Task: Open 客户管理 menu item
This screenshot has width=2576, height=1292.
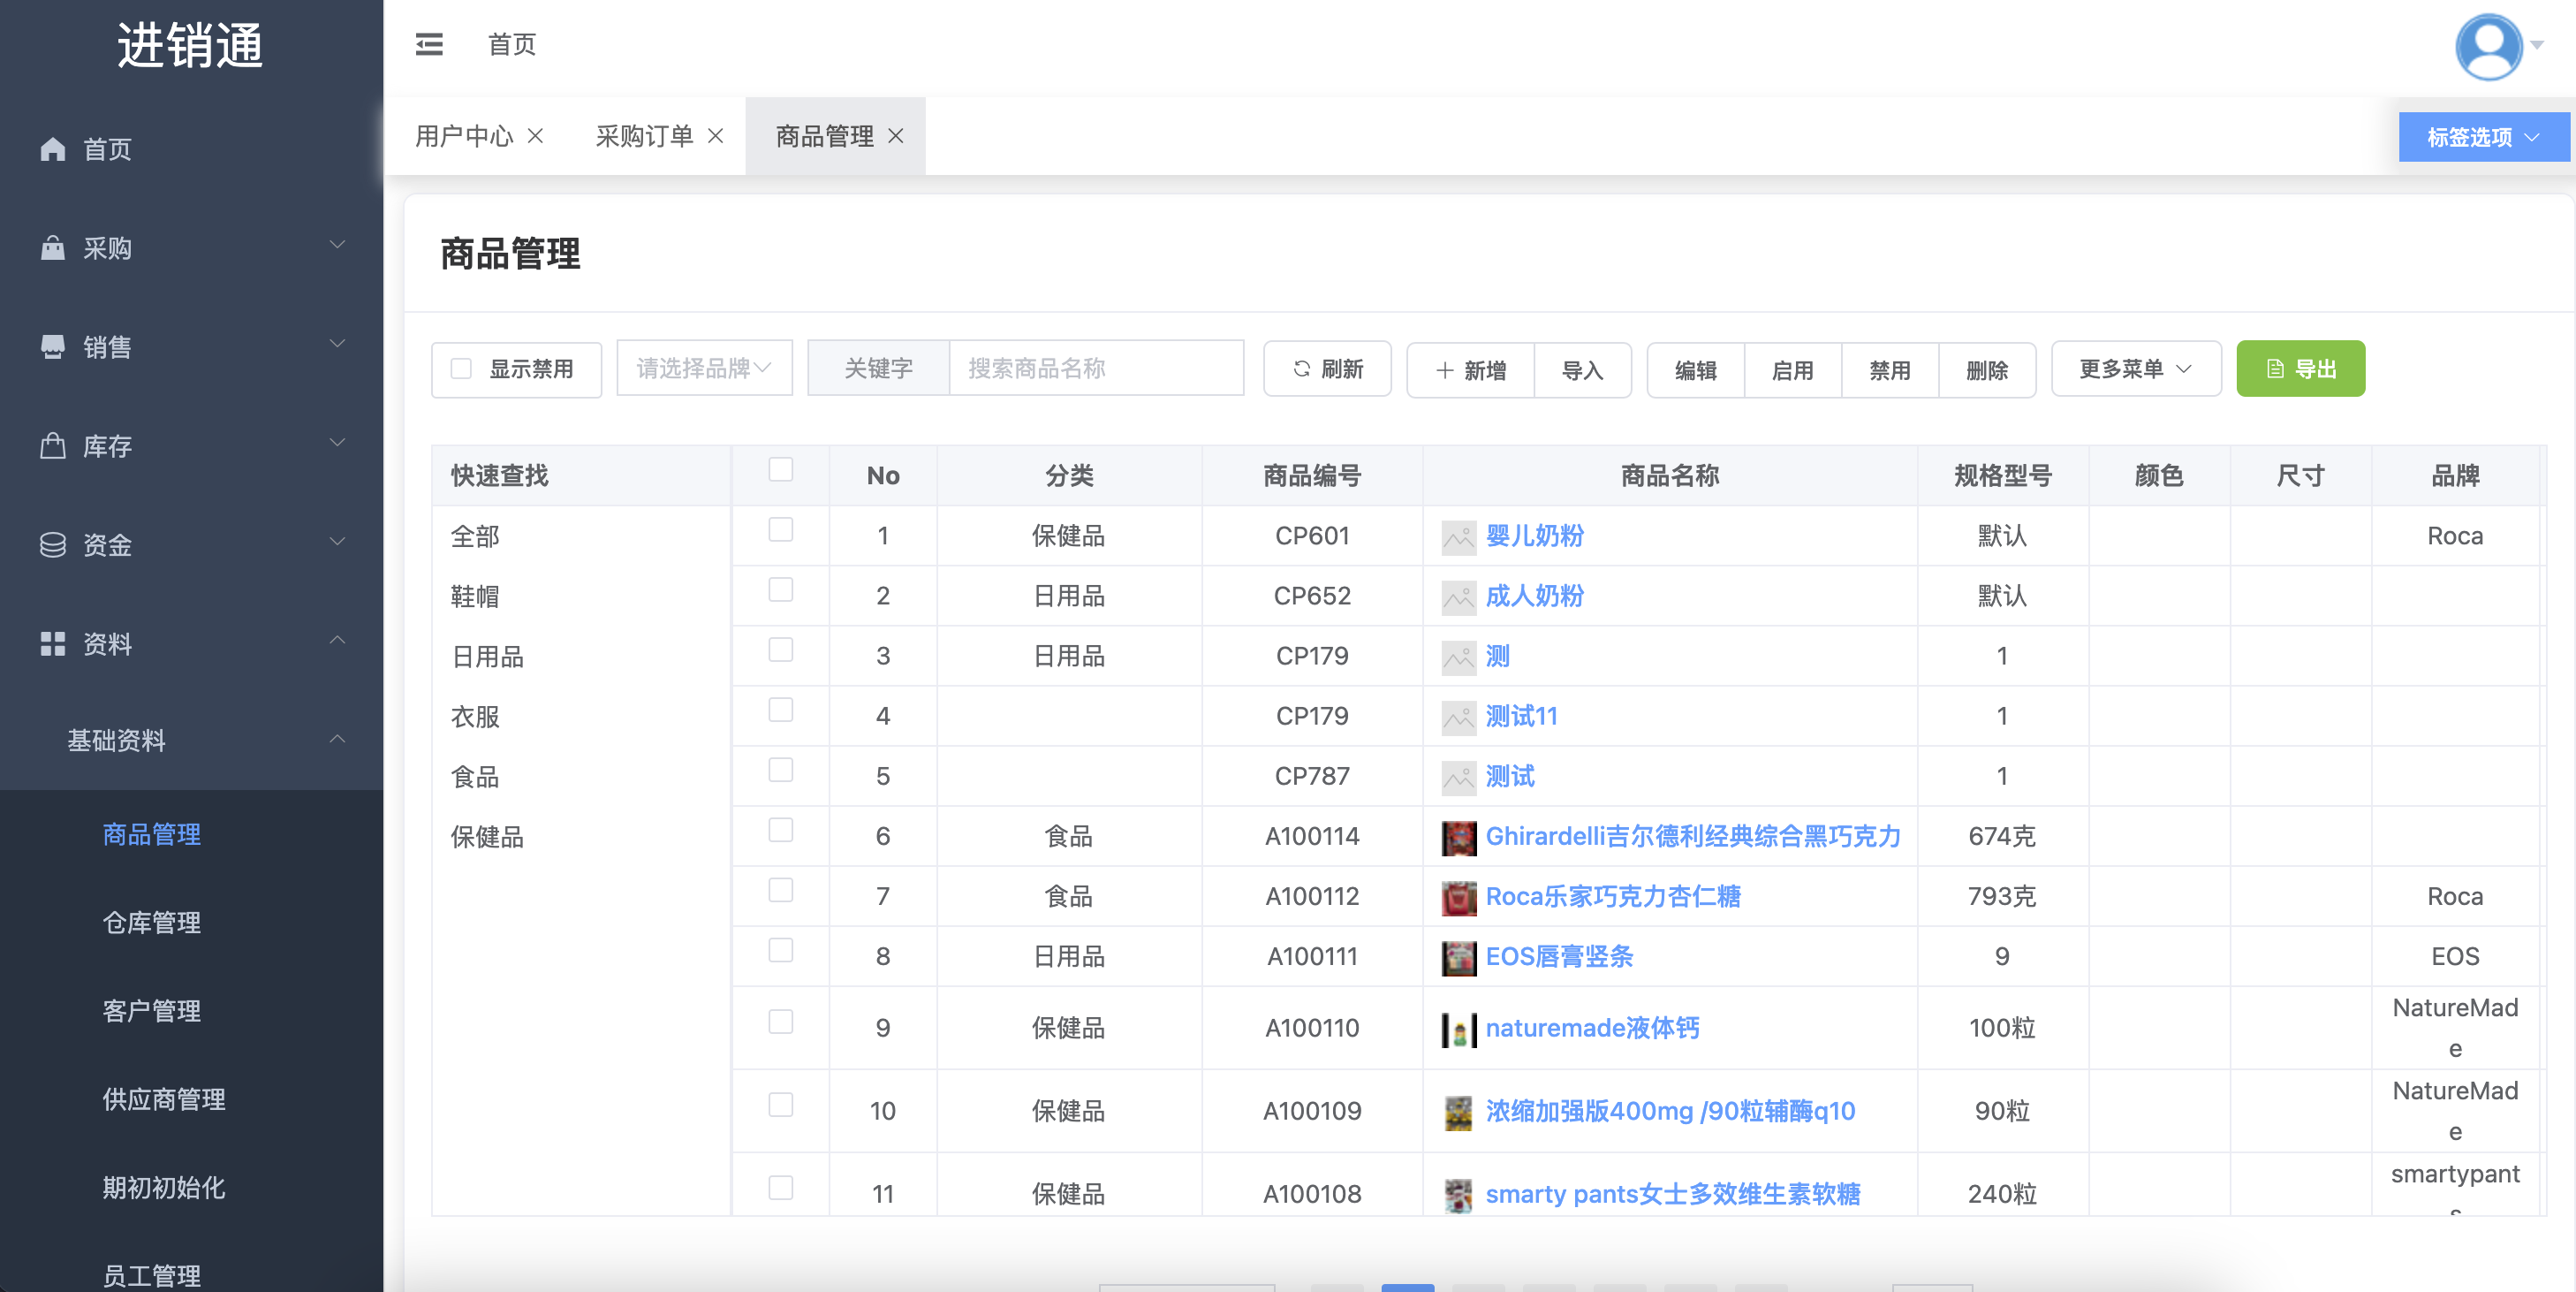Action: click(152, 1011)
